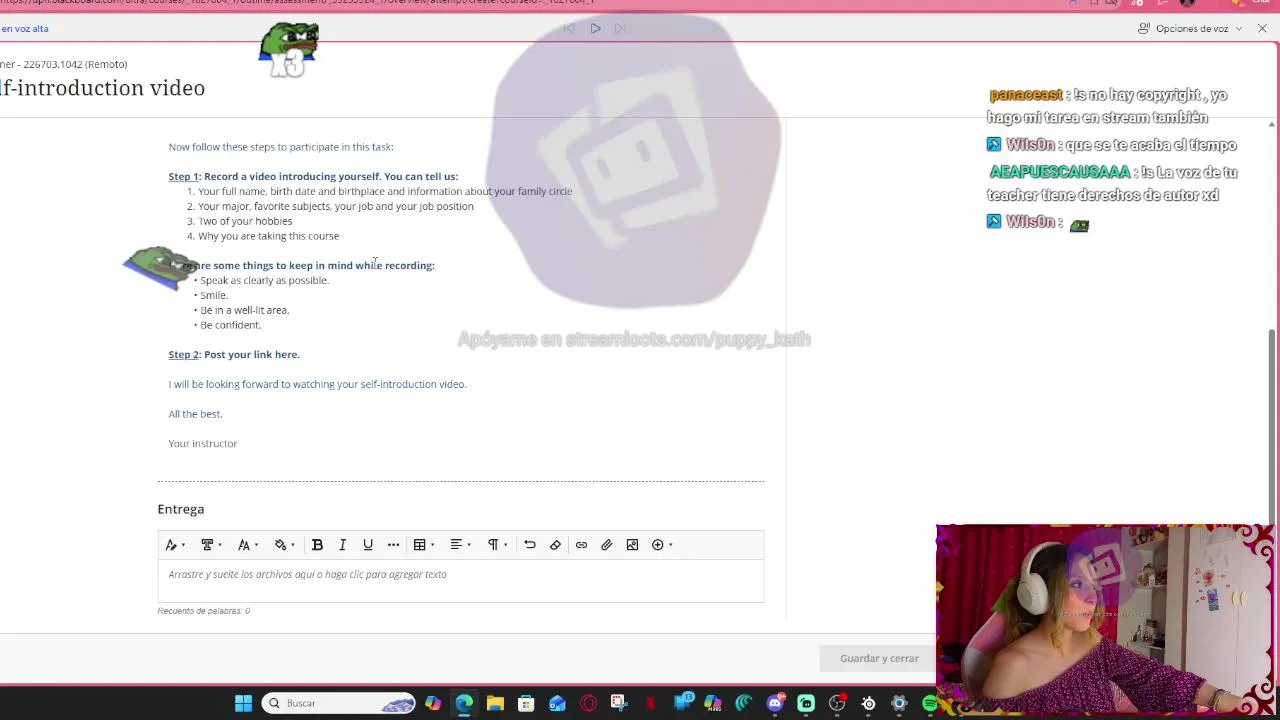
Task: Click 'Two of your hobbies' list item
Action: coord(245,221)
